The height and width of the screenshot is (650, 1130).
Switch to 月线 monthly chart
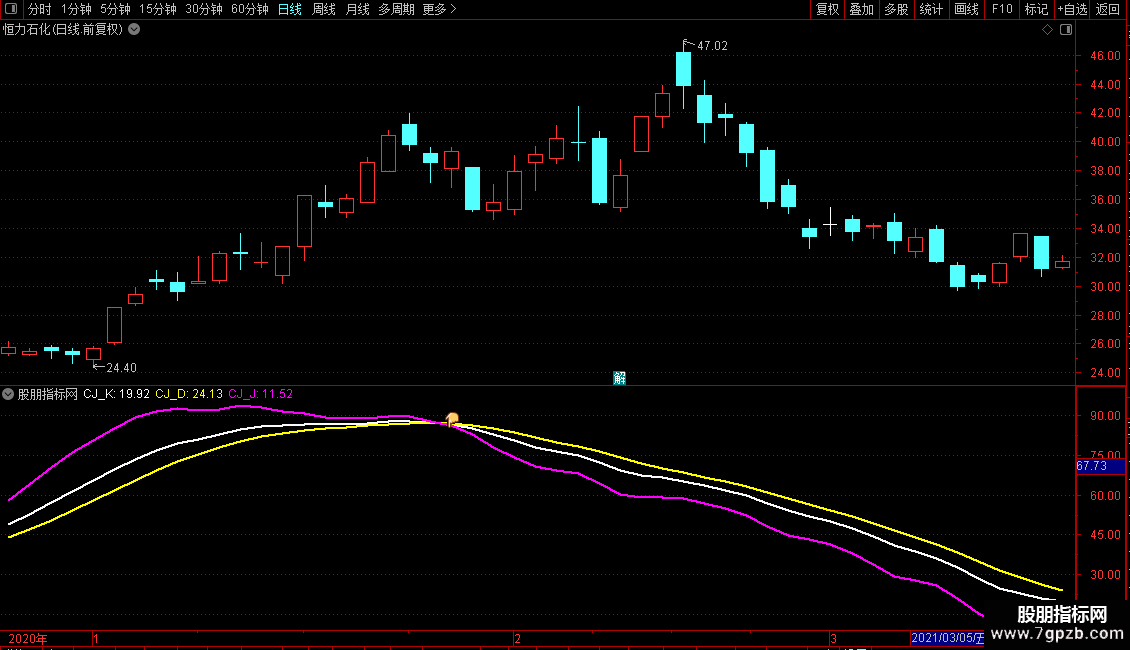click(357, 9)
